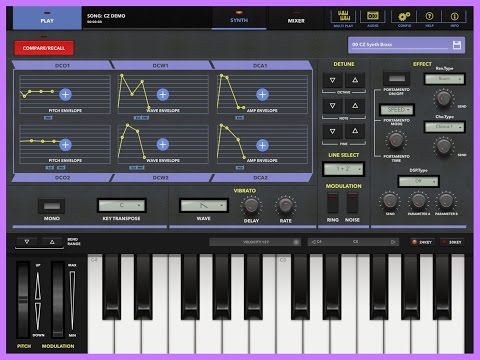Decrease detune fine with down arrow
Image resolution: width=480 pixels, height=360 pixels.
[x=332, y=131]
